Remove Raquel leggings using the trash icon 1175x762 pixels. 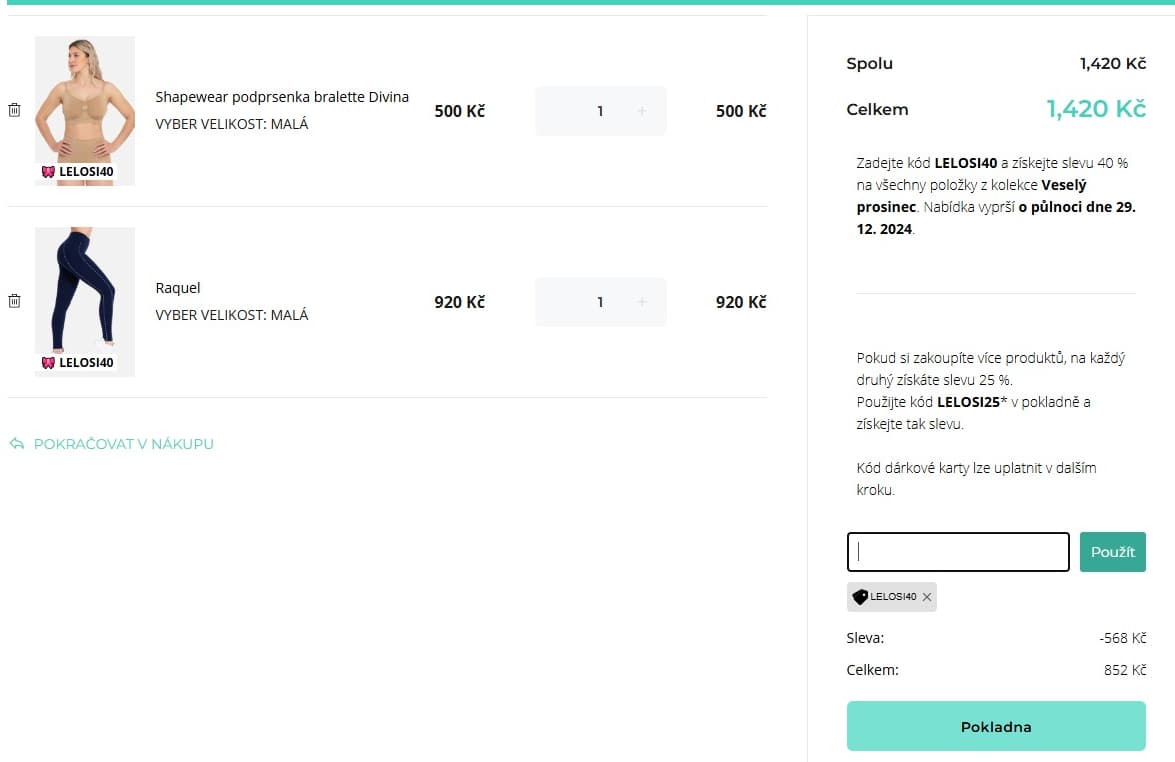(14, 301)
